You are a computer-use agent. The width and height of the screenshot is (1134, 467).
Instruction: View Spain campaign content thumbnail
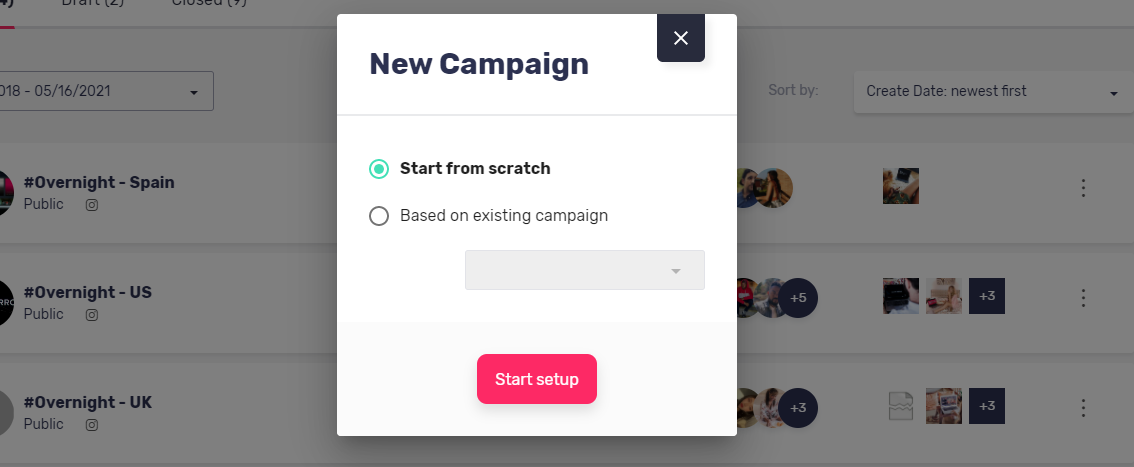900,187
